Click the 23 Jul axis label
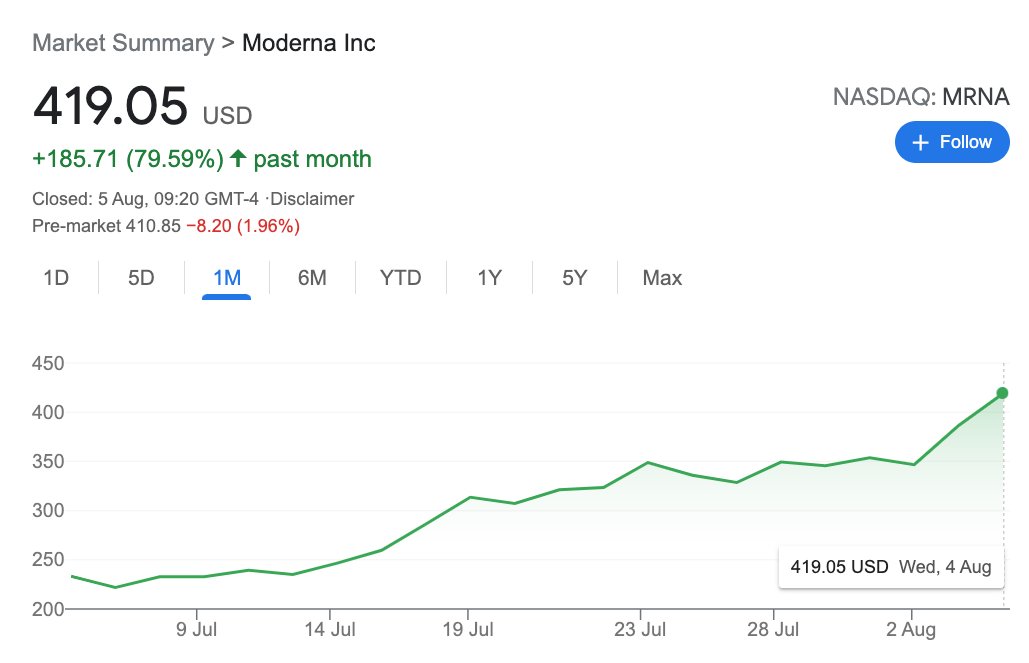This screenshot has height=663, width=1029. pos(640,630)
